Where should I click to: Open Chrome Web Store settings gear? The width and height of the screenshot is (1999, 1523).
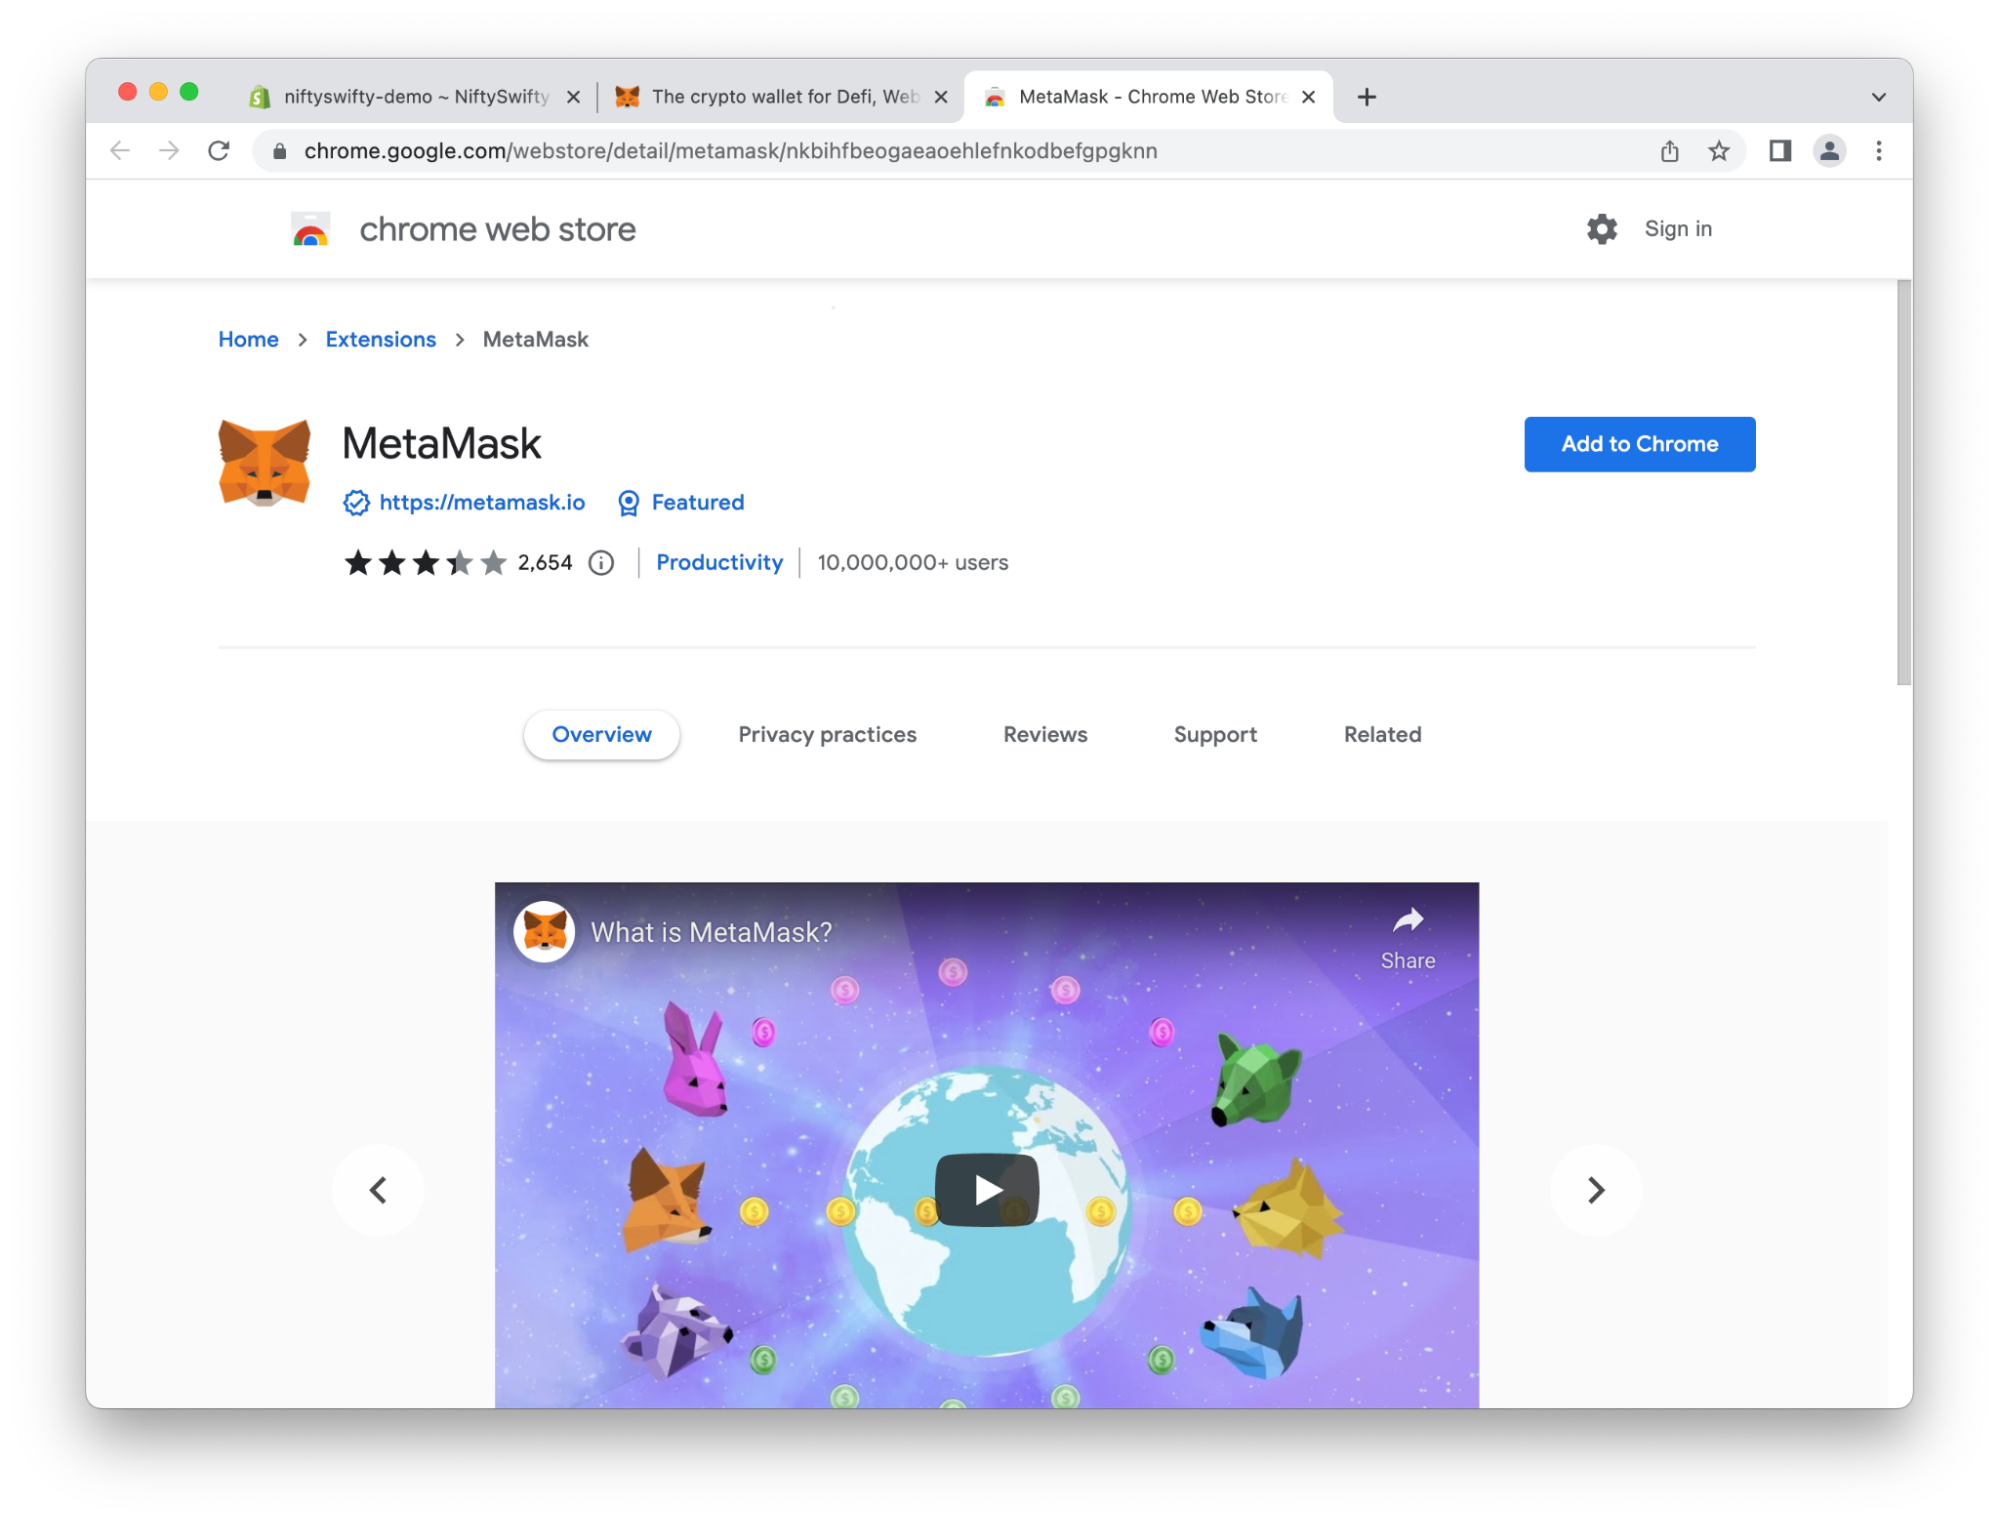click(x=1601, y=229)
